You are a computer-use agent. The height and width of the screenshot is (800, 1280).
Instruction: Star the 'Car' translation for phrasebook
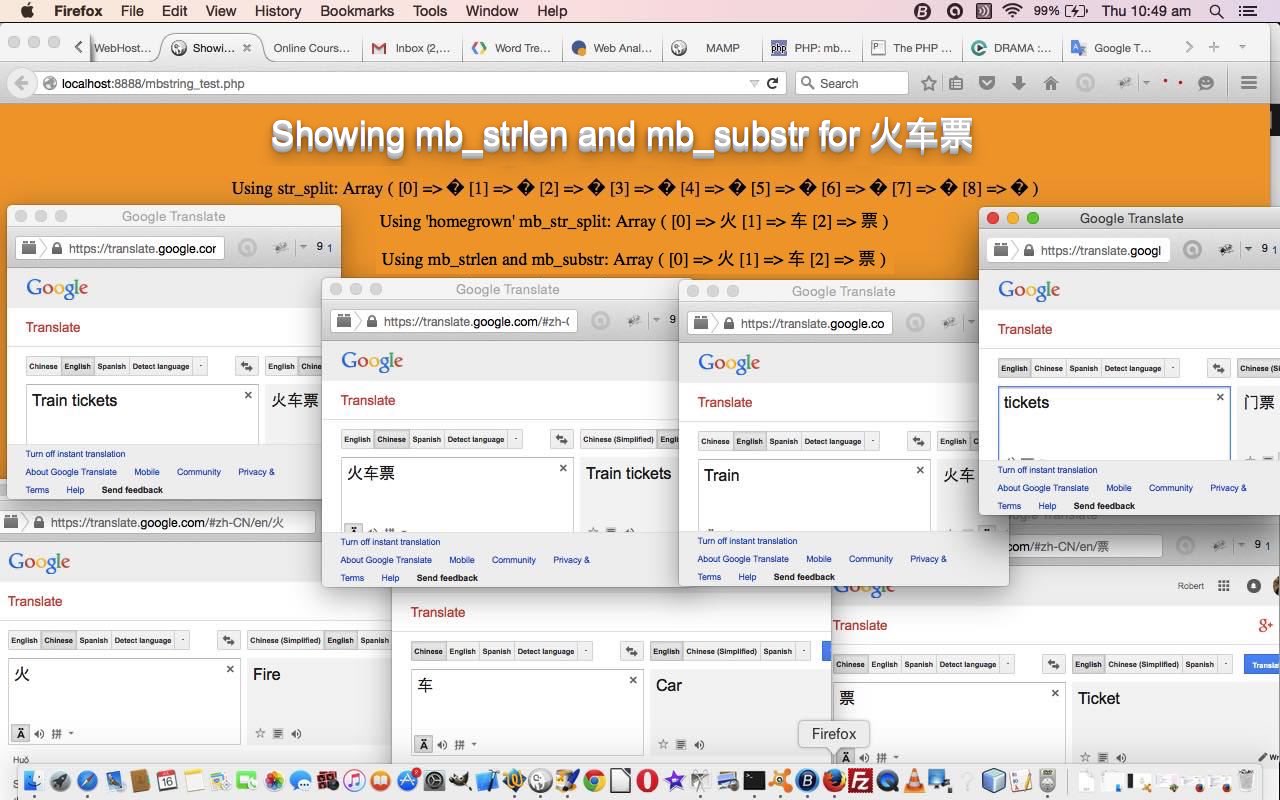(663, 745)
